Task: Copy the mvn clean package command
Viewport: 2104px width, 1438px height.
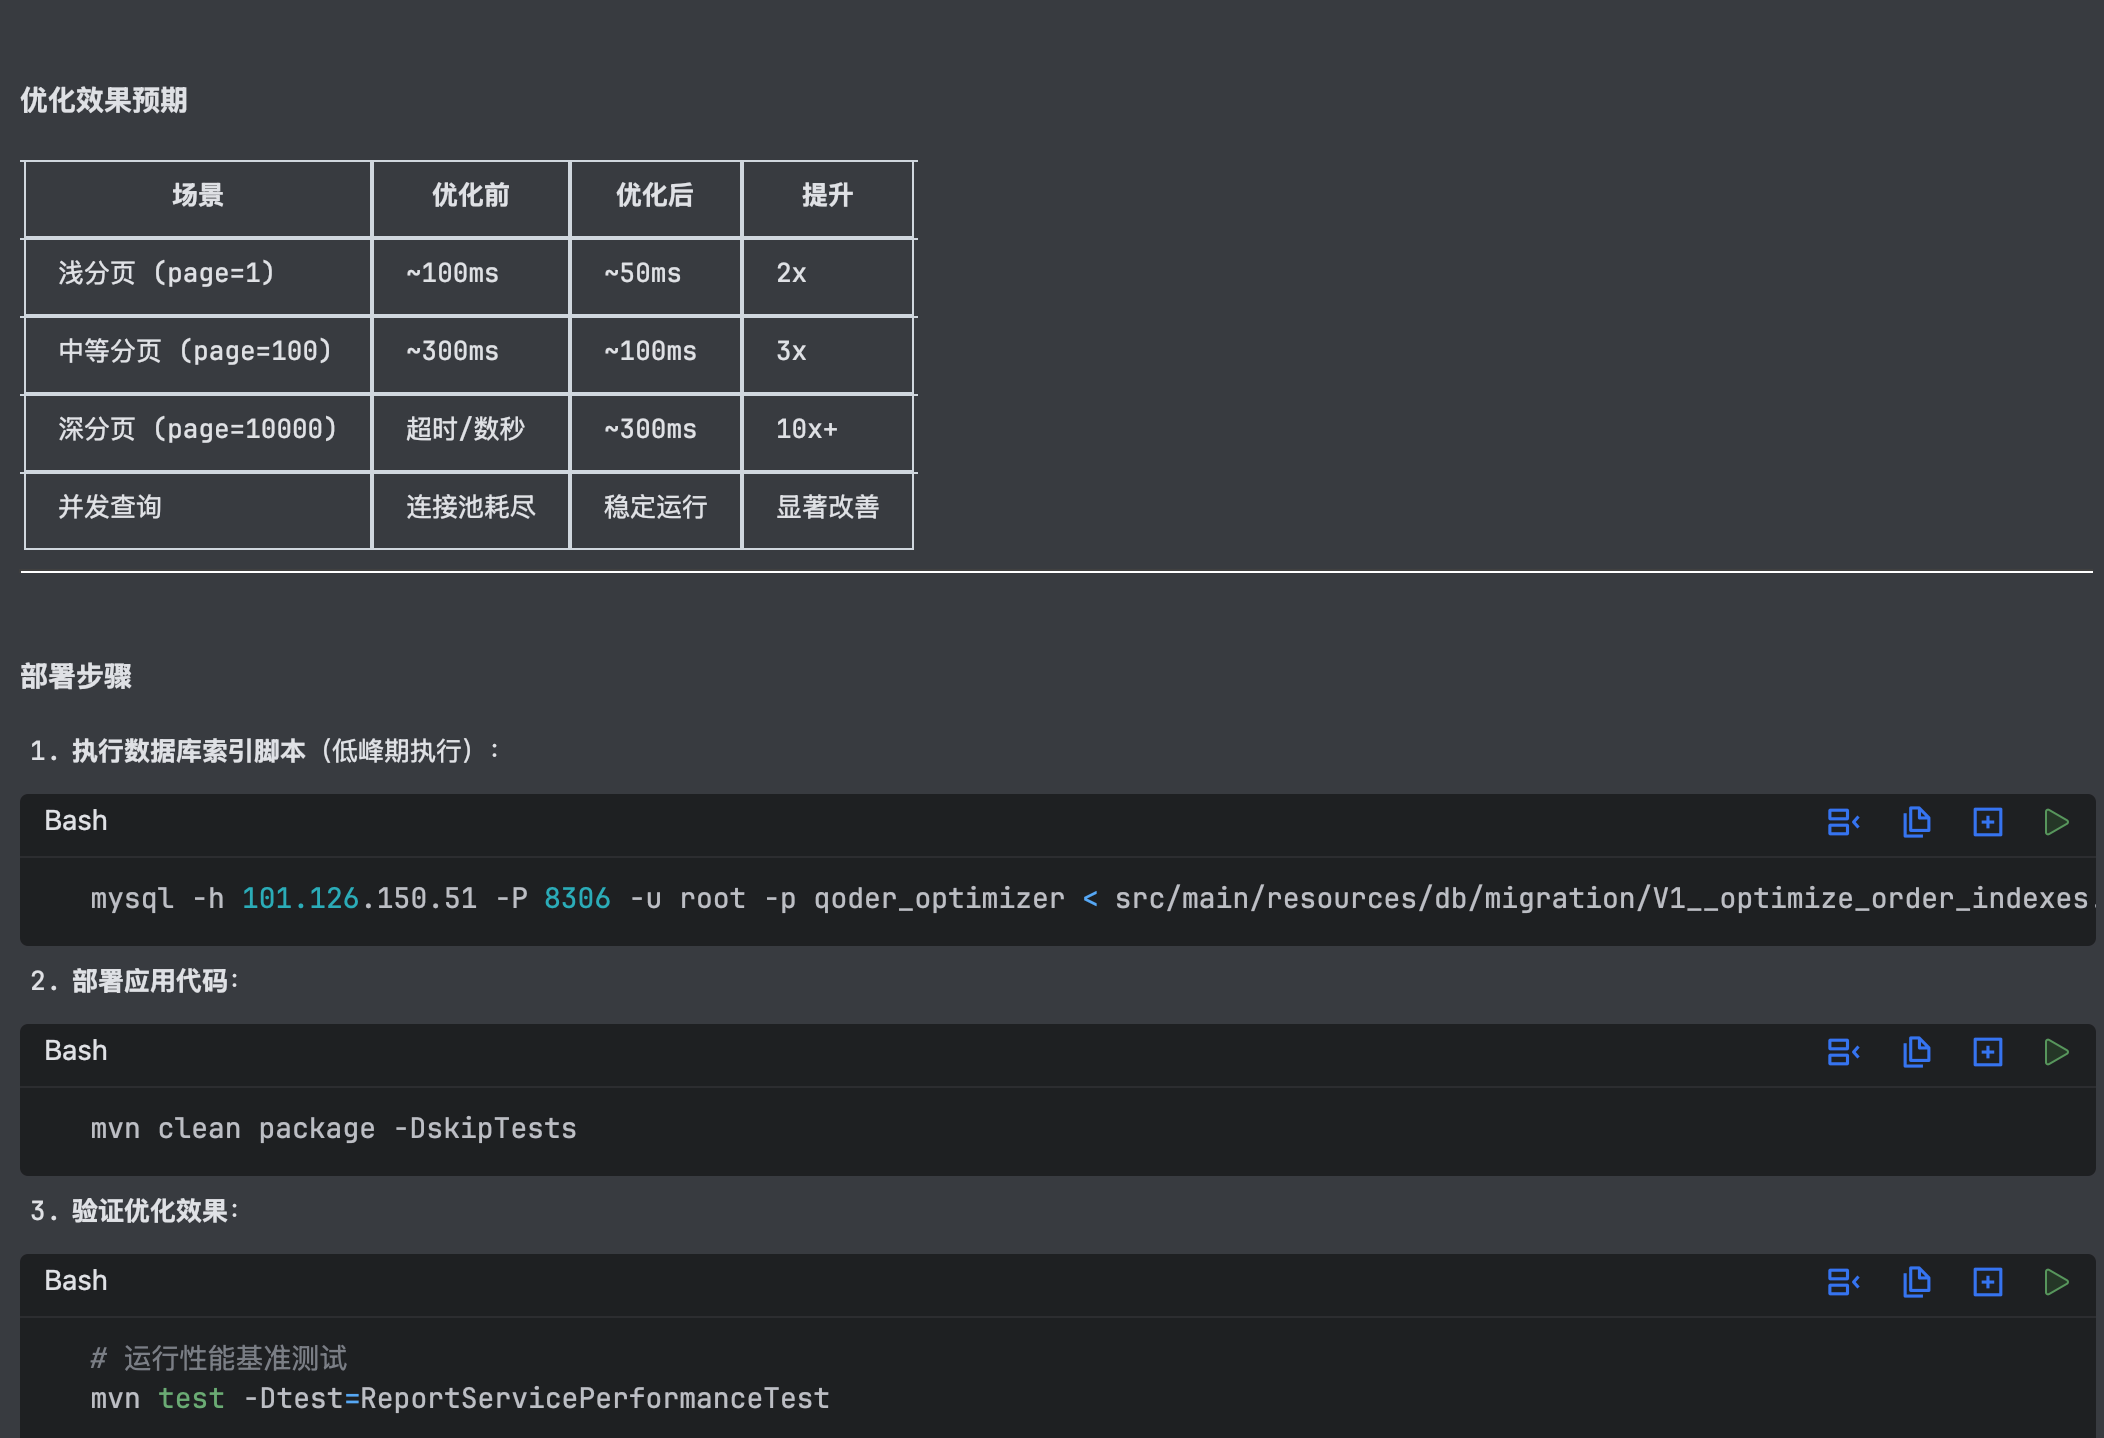Action: [1916, 1052]
